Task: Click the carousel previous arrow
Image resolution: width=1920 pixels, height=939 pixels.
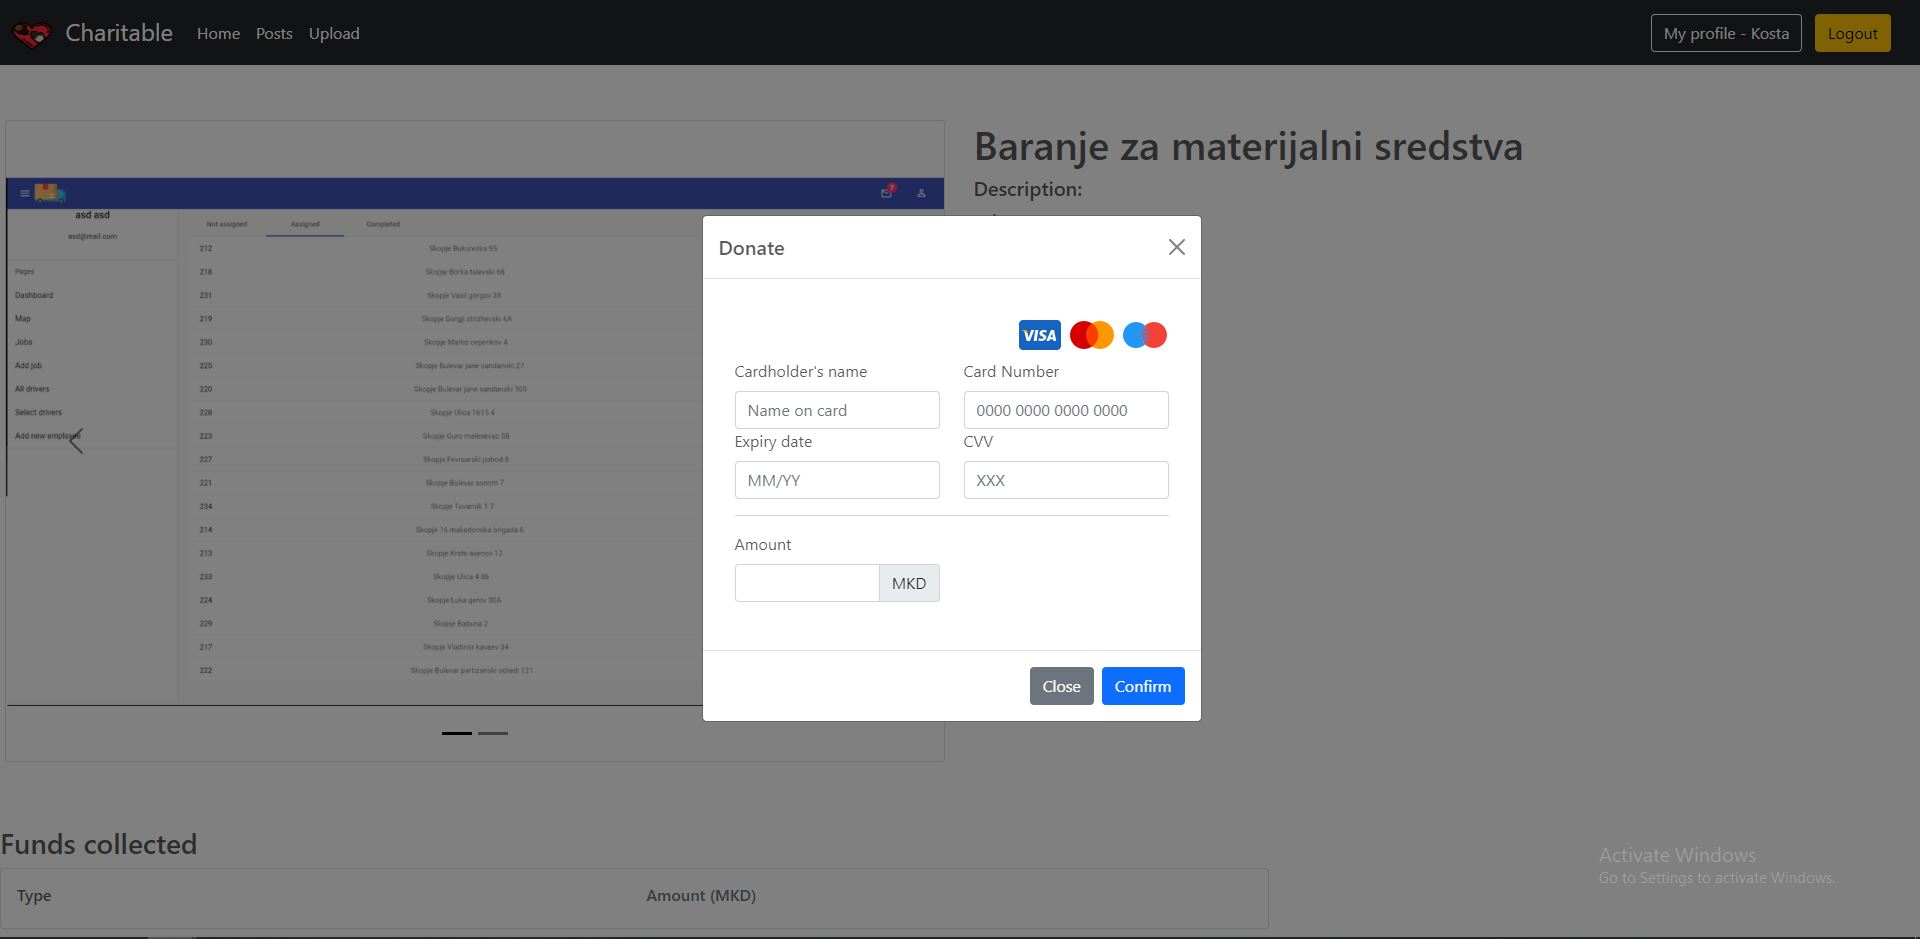Action: coord(76,441)
